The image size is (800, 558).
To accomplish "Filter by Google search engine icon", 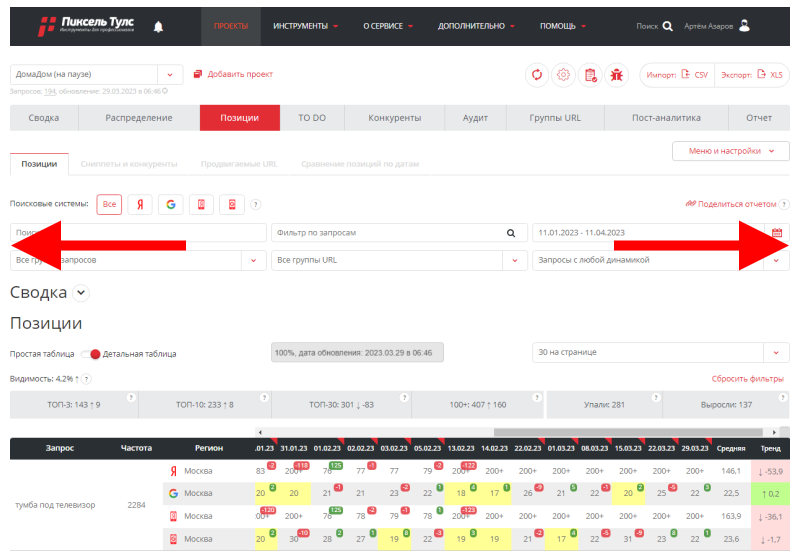I will pyautogui.click(x=170, y=205).
